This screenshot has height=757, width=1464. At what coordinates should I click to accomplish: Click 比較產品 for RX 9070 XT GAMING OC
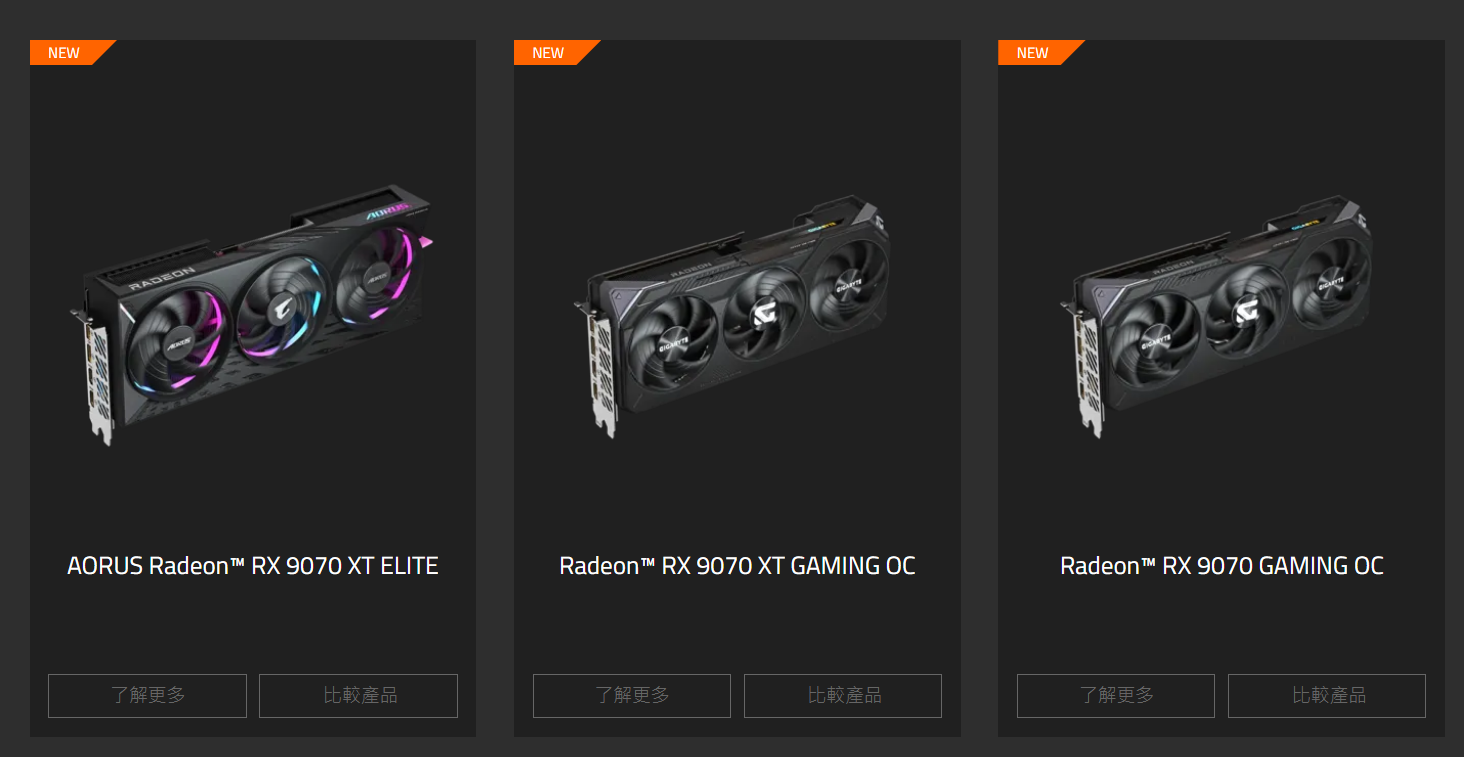(843, 696)
